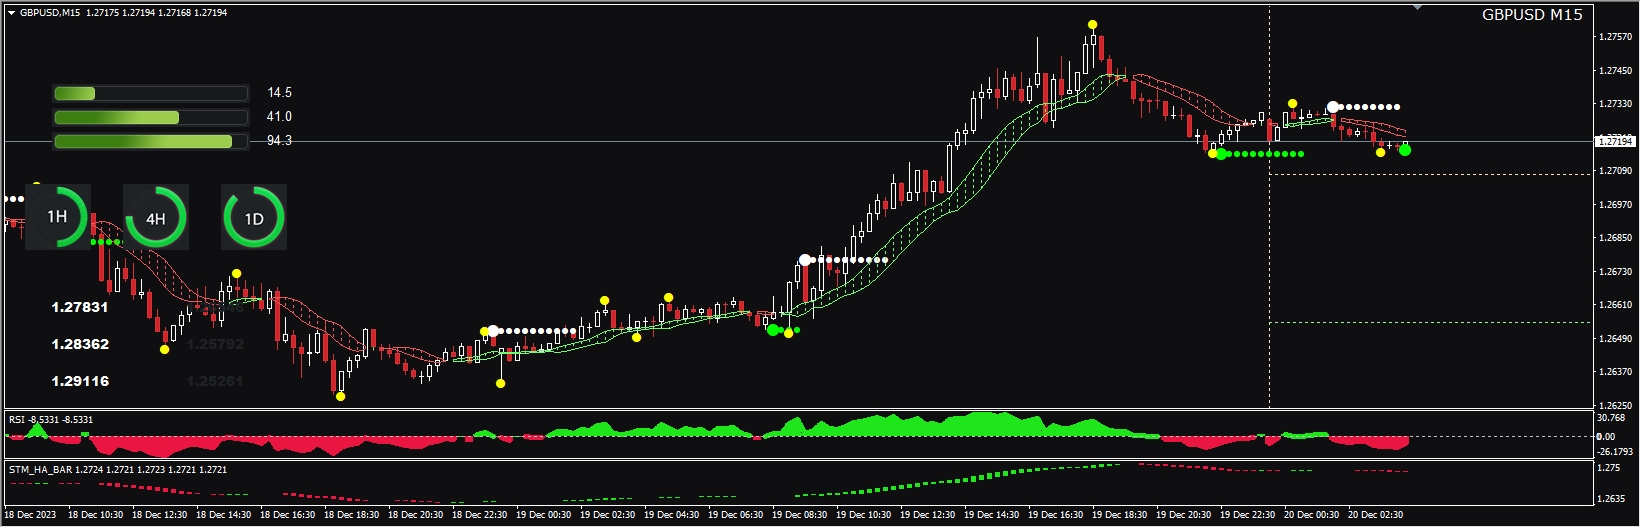Click the current price tag 1.27194
The width and height of the screenshot is (1641, 528).
pos(1615,142)
